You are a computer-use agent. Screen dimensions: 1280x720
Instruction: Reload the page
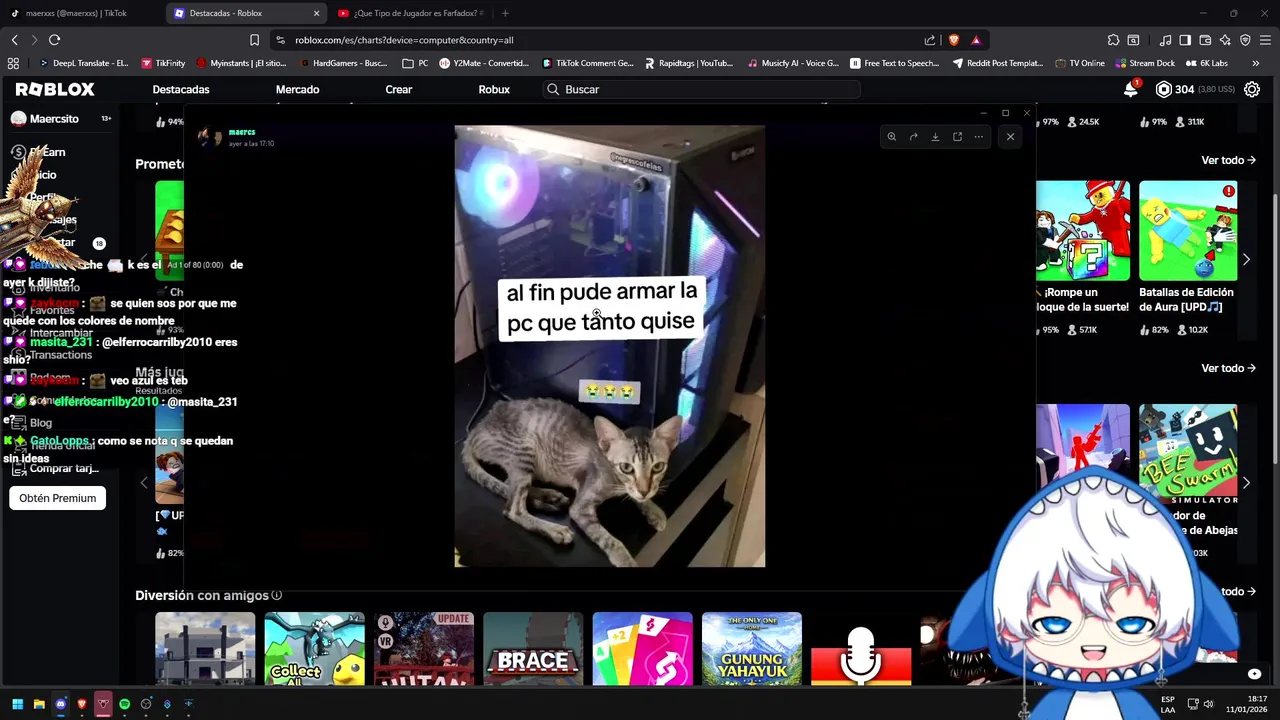click(54, 40)
